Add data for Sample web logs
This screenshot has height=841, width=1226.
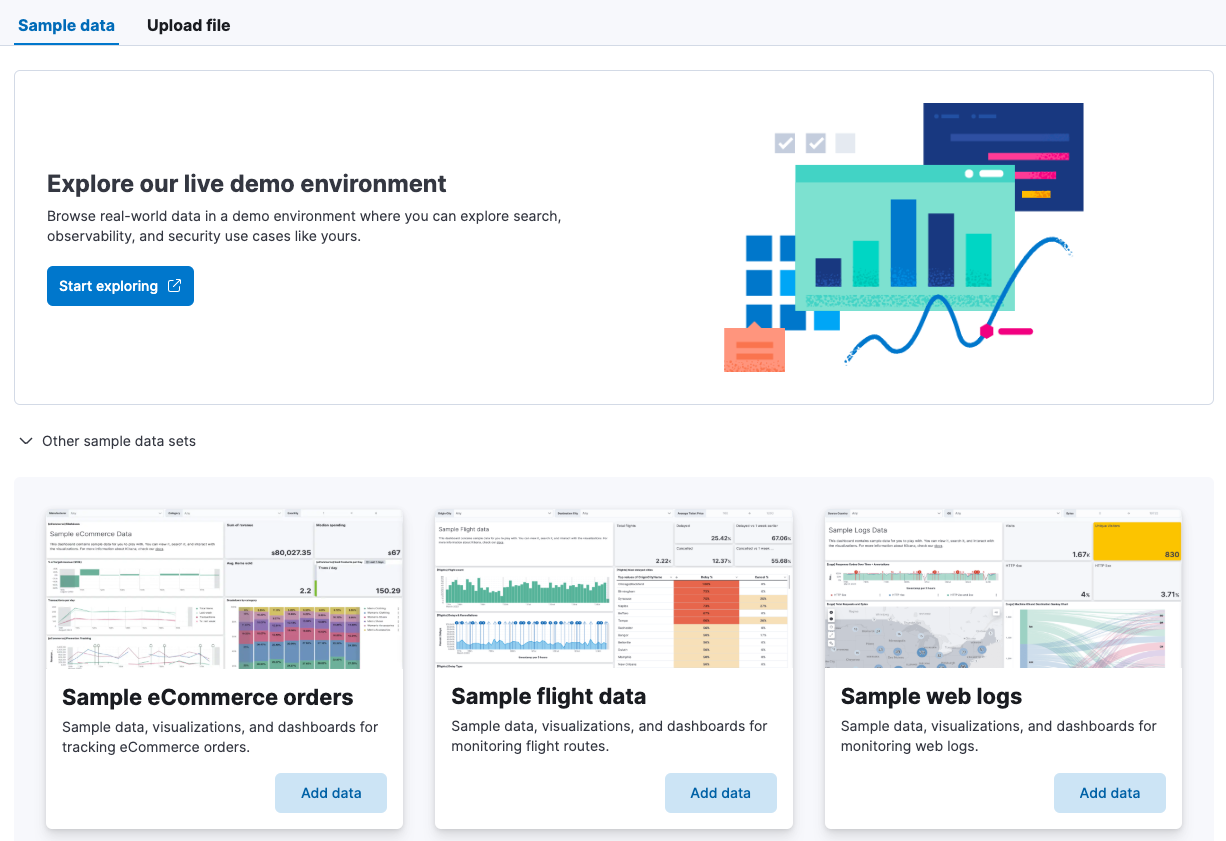pyautogui.click(x=1109, y=792)
